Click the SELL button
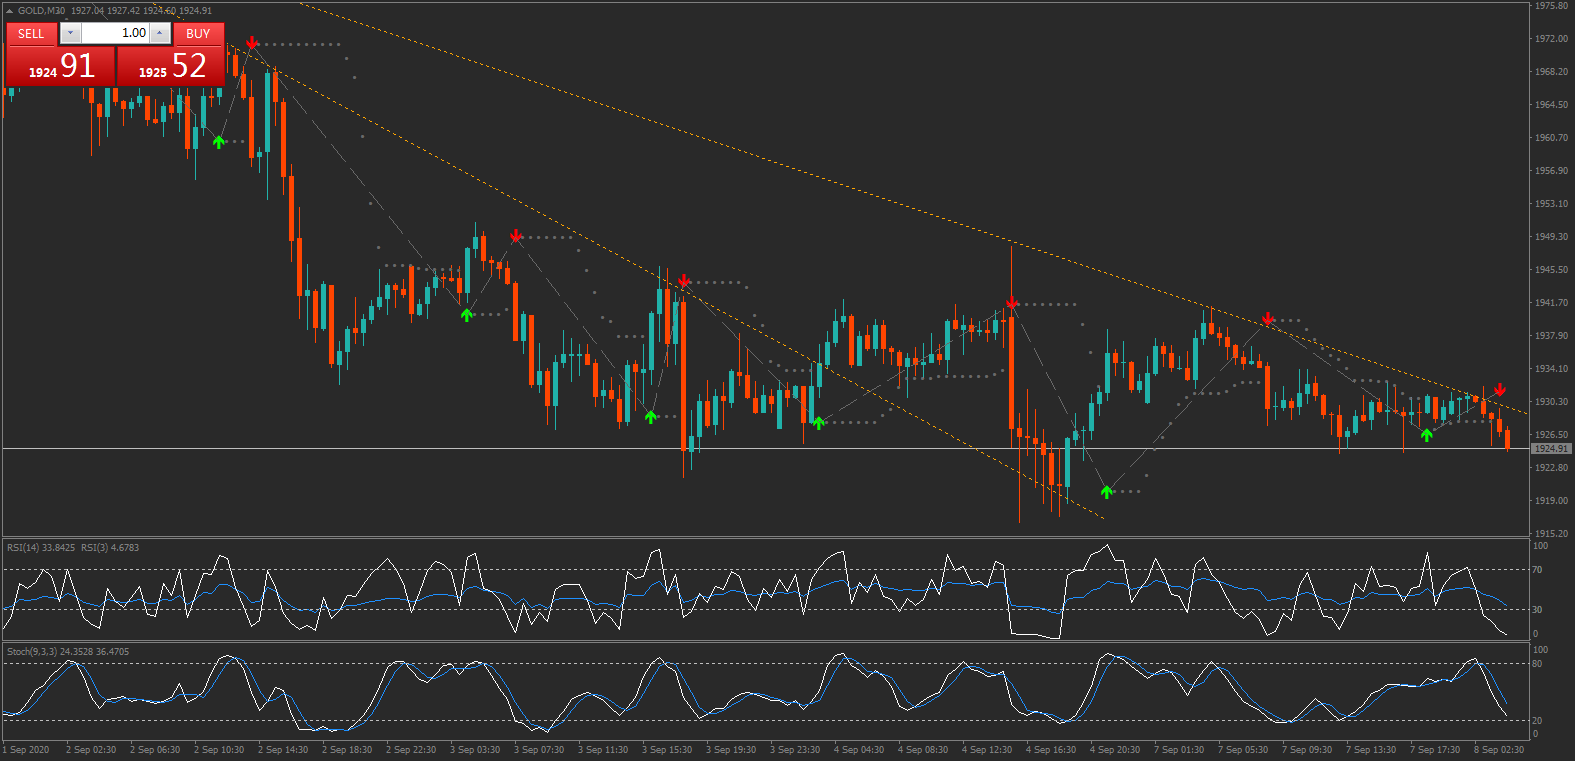 coord(31,34)
